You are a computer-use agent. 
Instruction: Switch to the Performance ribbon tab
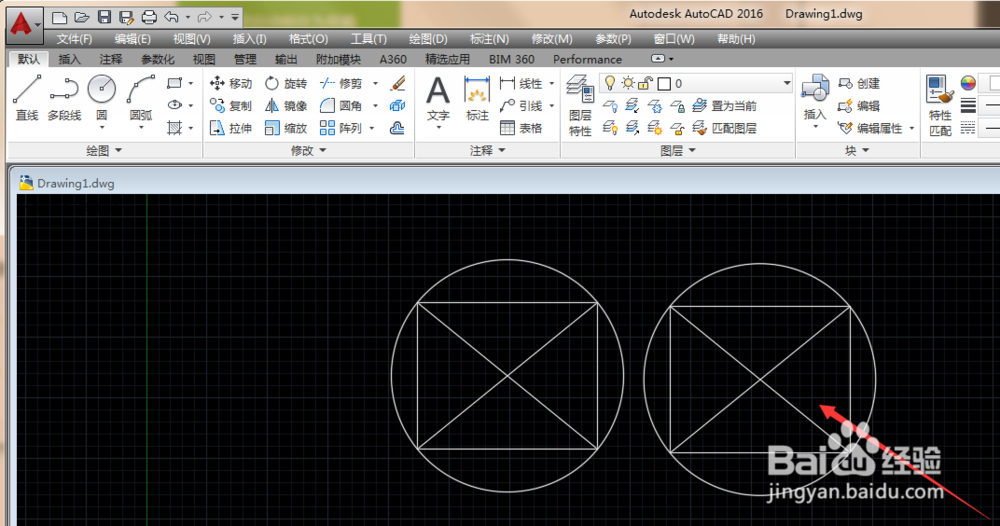587,59
